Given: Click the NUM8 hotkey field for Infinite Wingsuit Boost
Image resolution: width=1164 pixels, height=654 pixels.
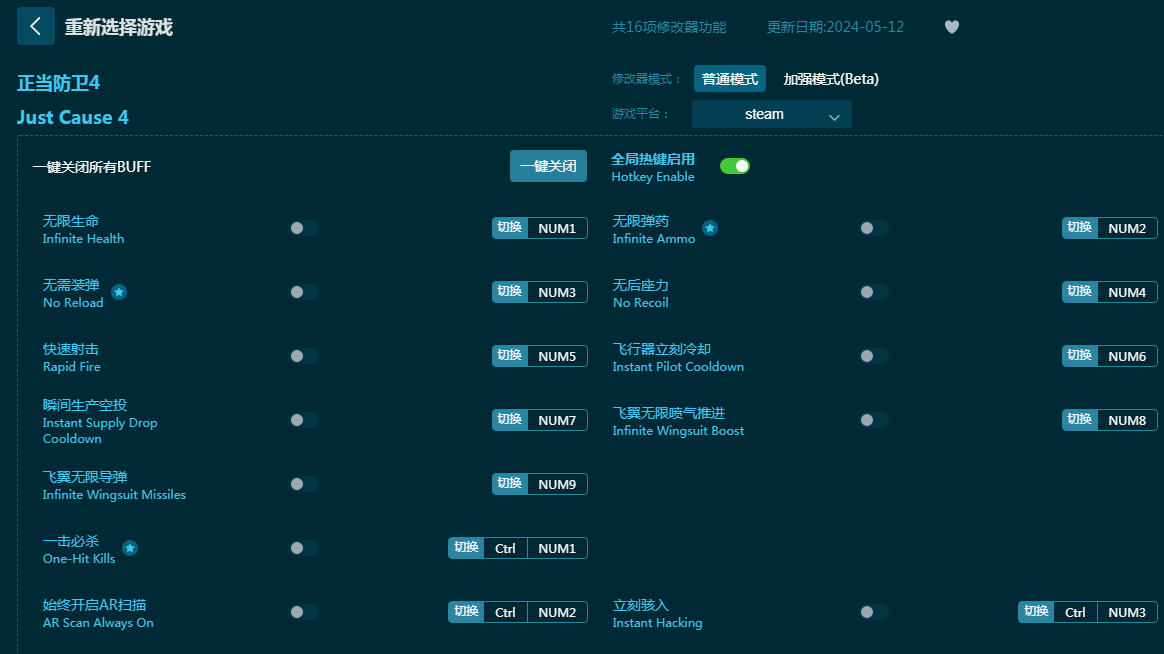Looking at the screenshot, I should (x=1128, y=420).
